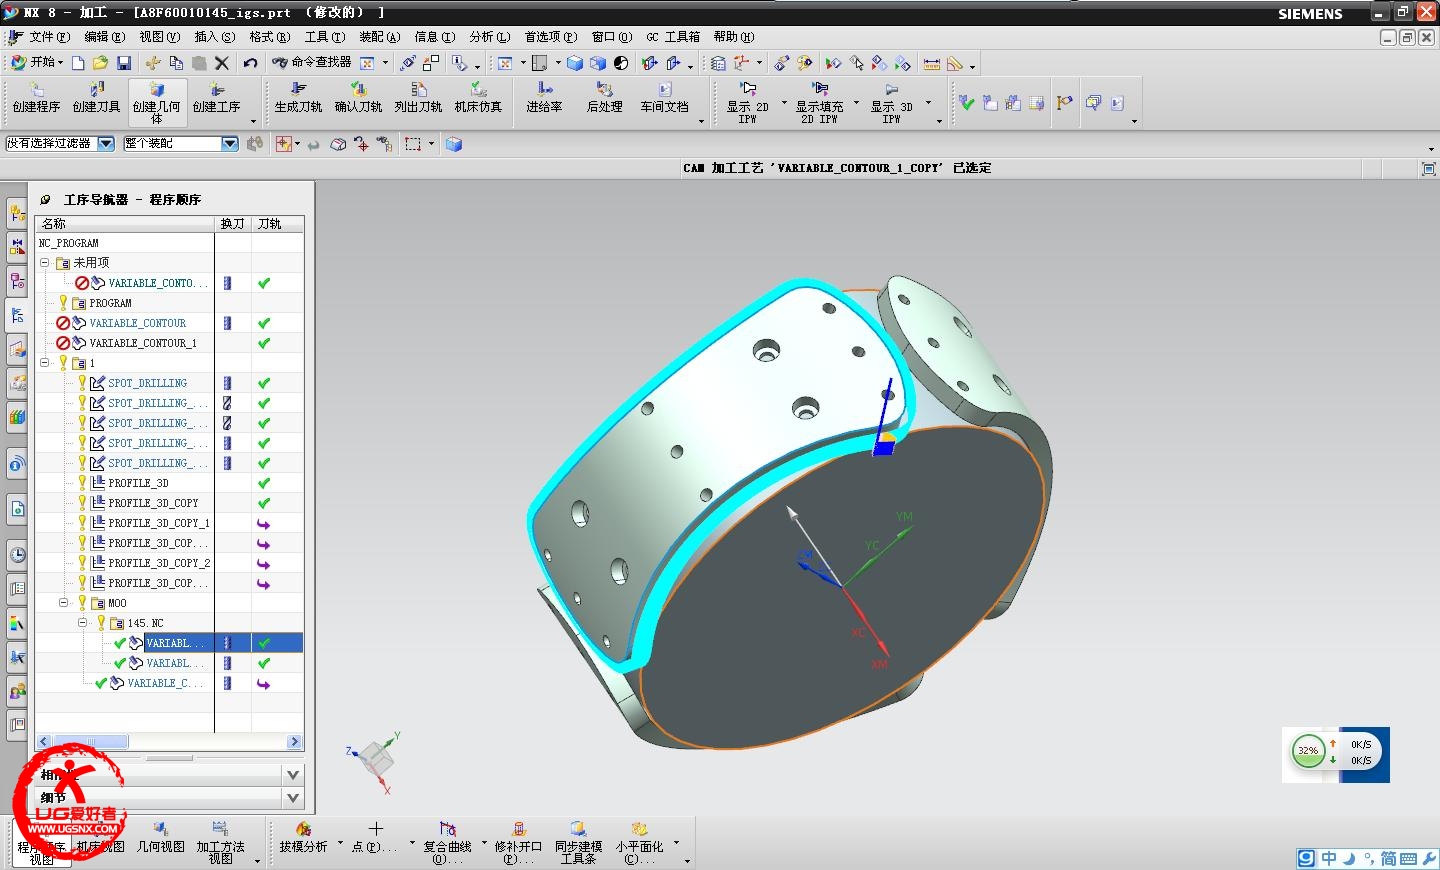Click the Open folder icon

(x=100, y=63)
